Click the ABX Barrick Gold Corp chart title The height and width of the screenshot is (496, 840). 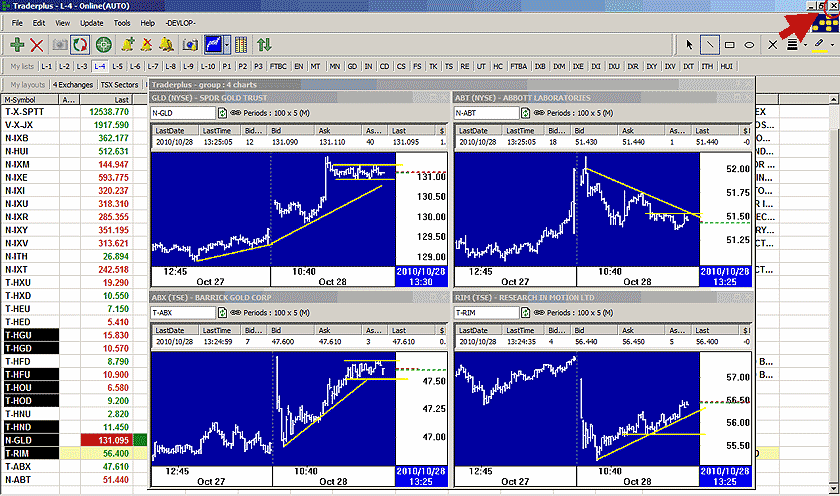point(212,297)
